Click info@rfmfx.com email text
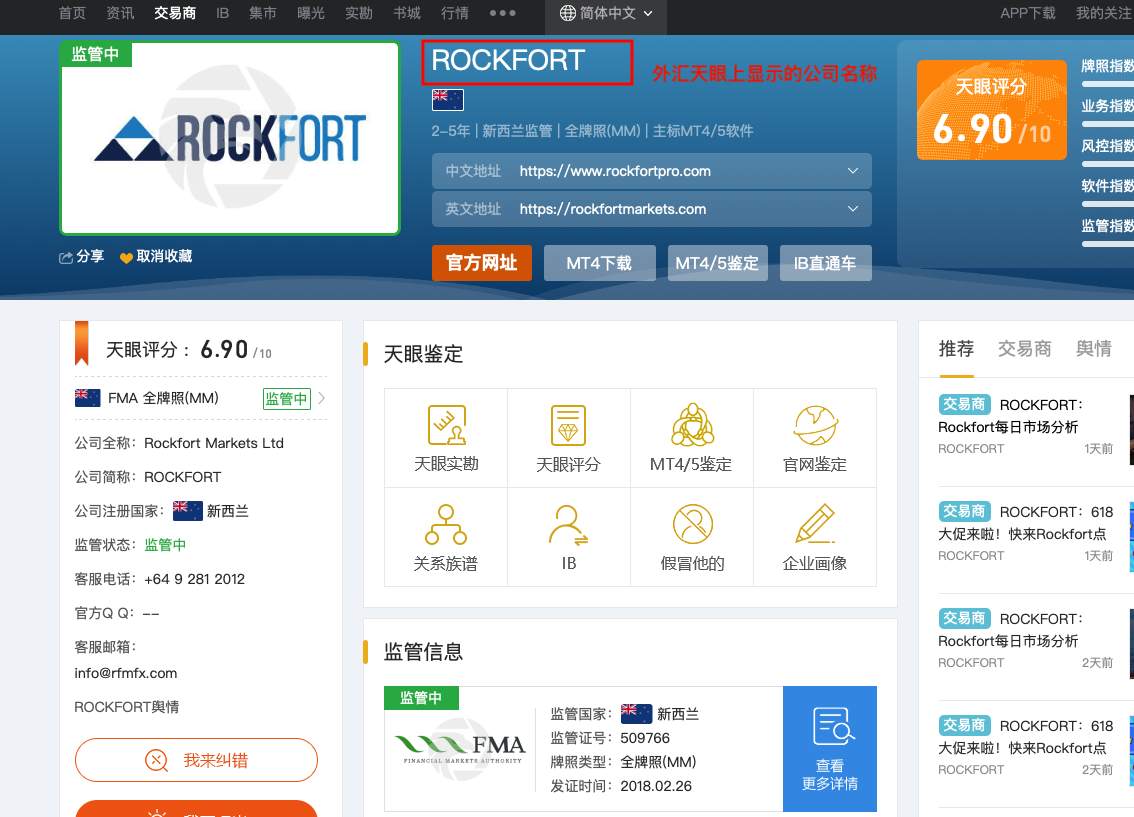Image resolution: width=1134 pixels, height=817 pixels. click(x=126, y=673)
